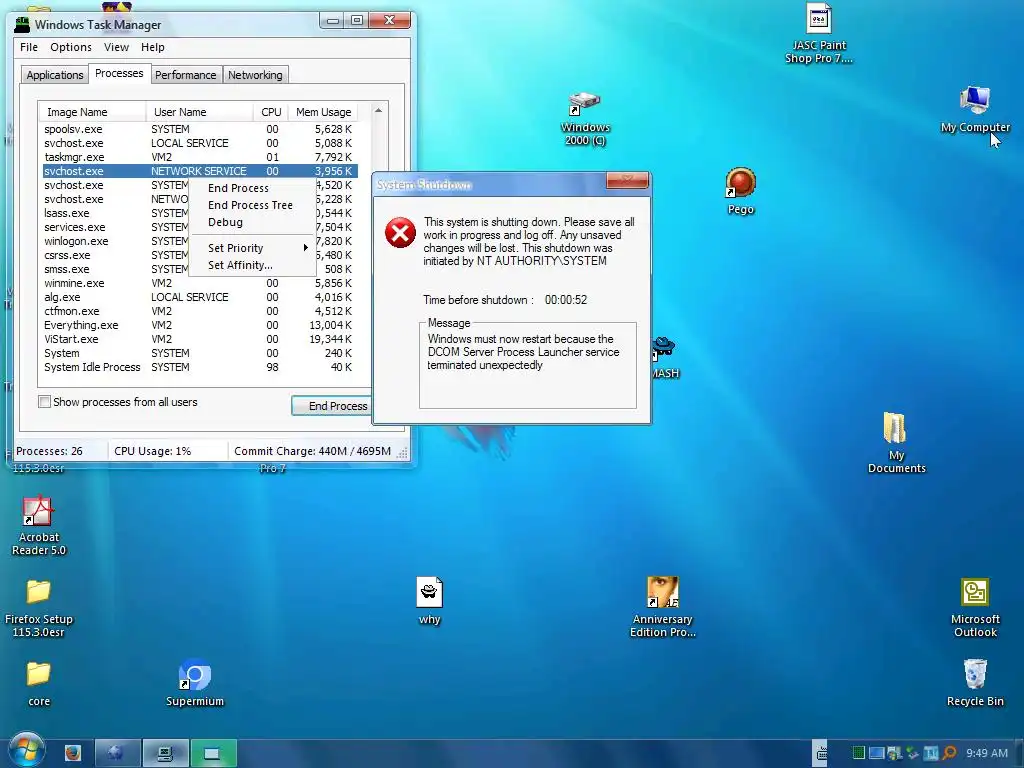This screenshot has height=768, width=1024.
Task: Click the orange magnifier Everything tray icon
Action: (x=949, y=753)
